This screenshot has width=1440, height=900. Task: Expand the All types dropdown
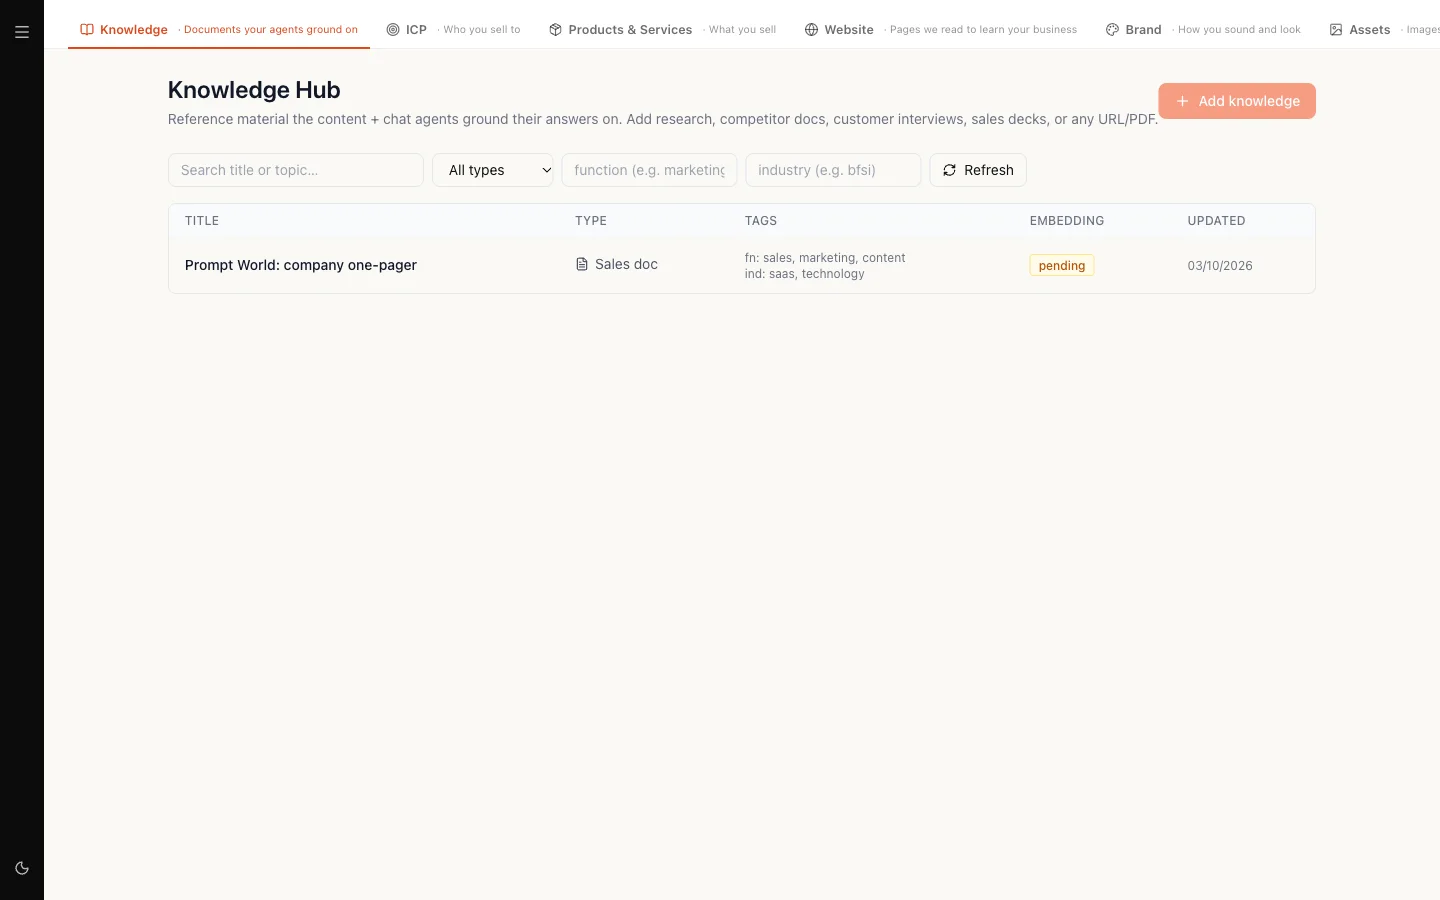tap(493, 170)
